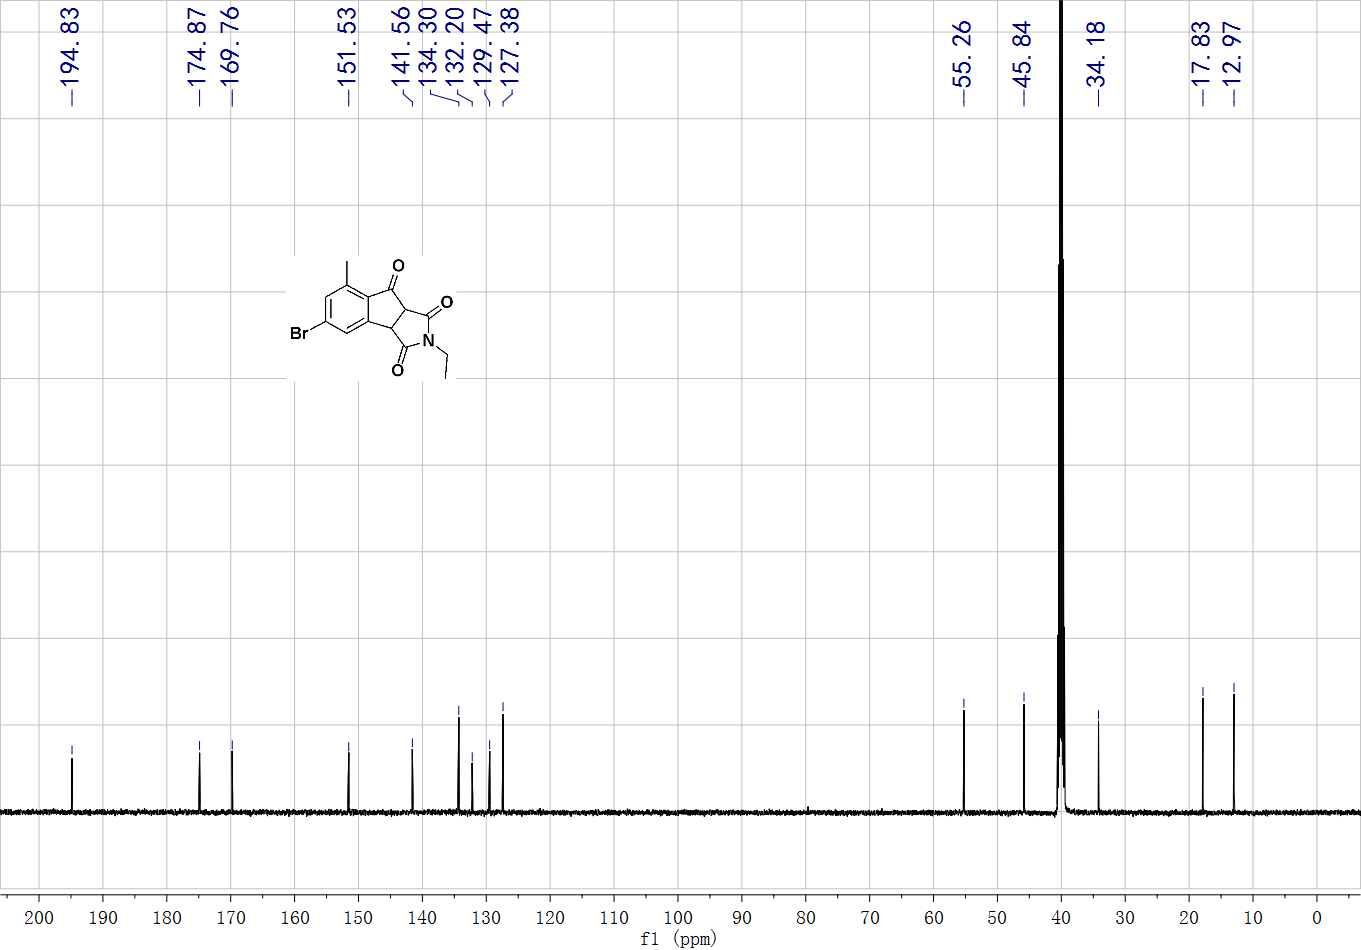This screenshot has height=950, width=1361.
Task: Select the N atom in the structure
Action: point(427,341)
